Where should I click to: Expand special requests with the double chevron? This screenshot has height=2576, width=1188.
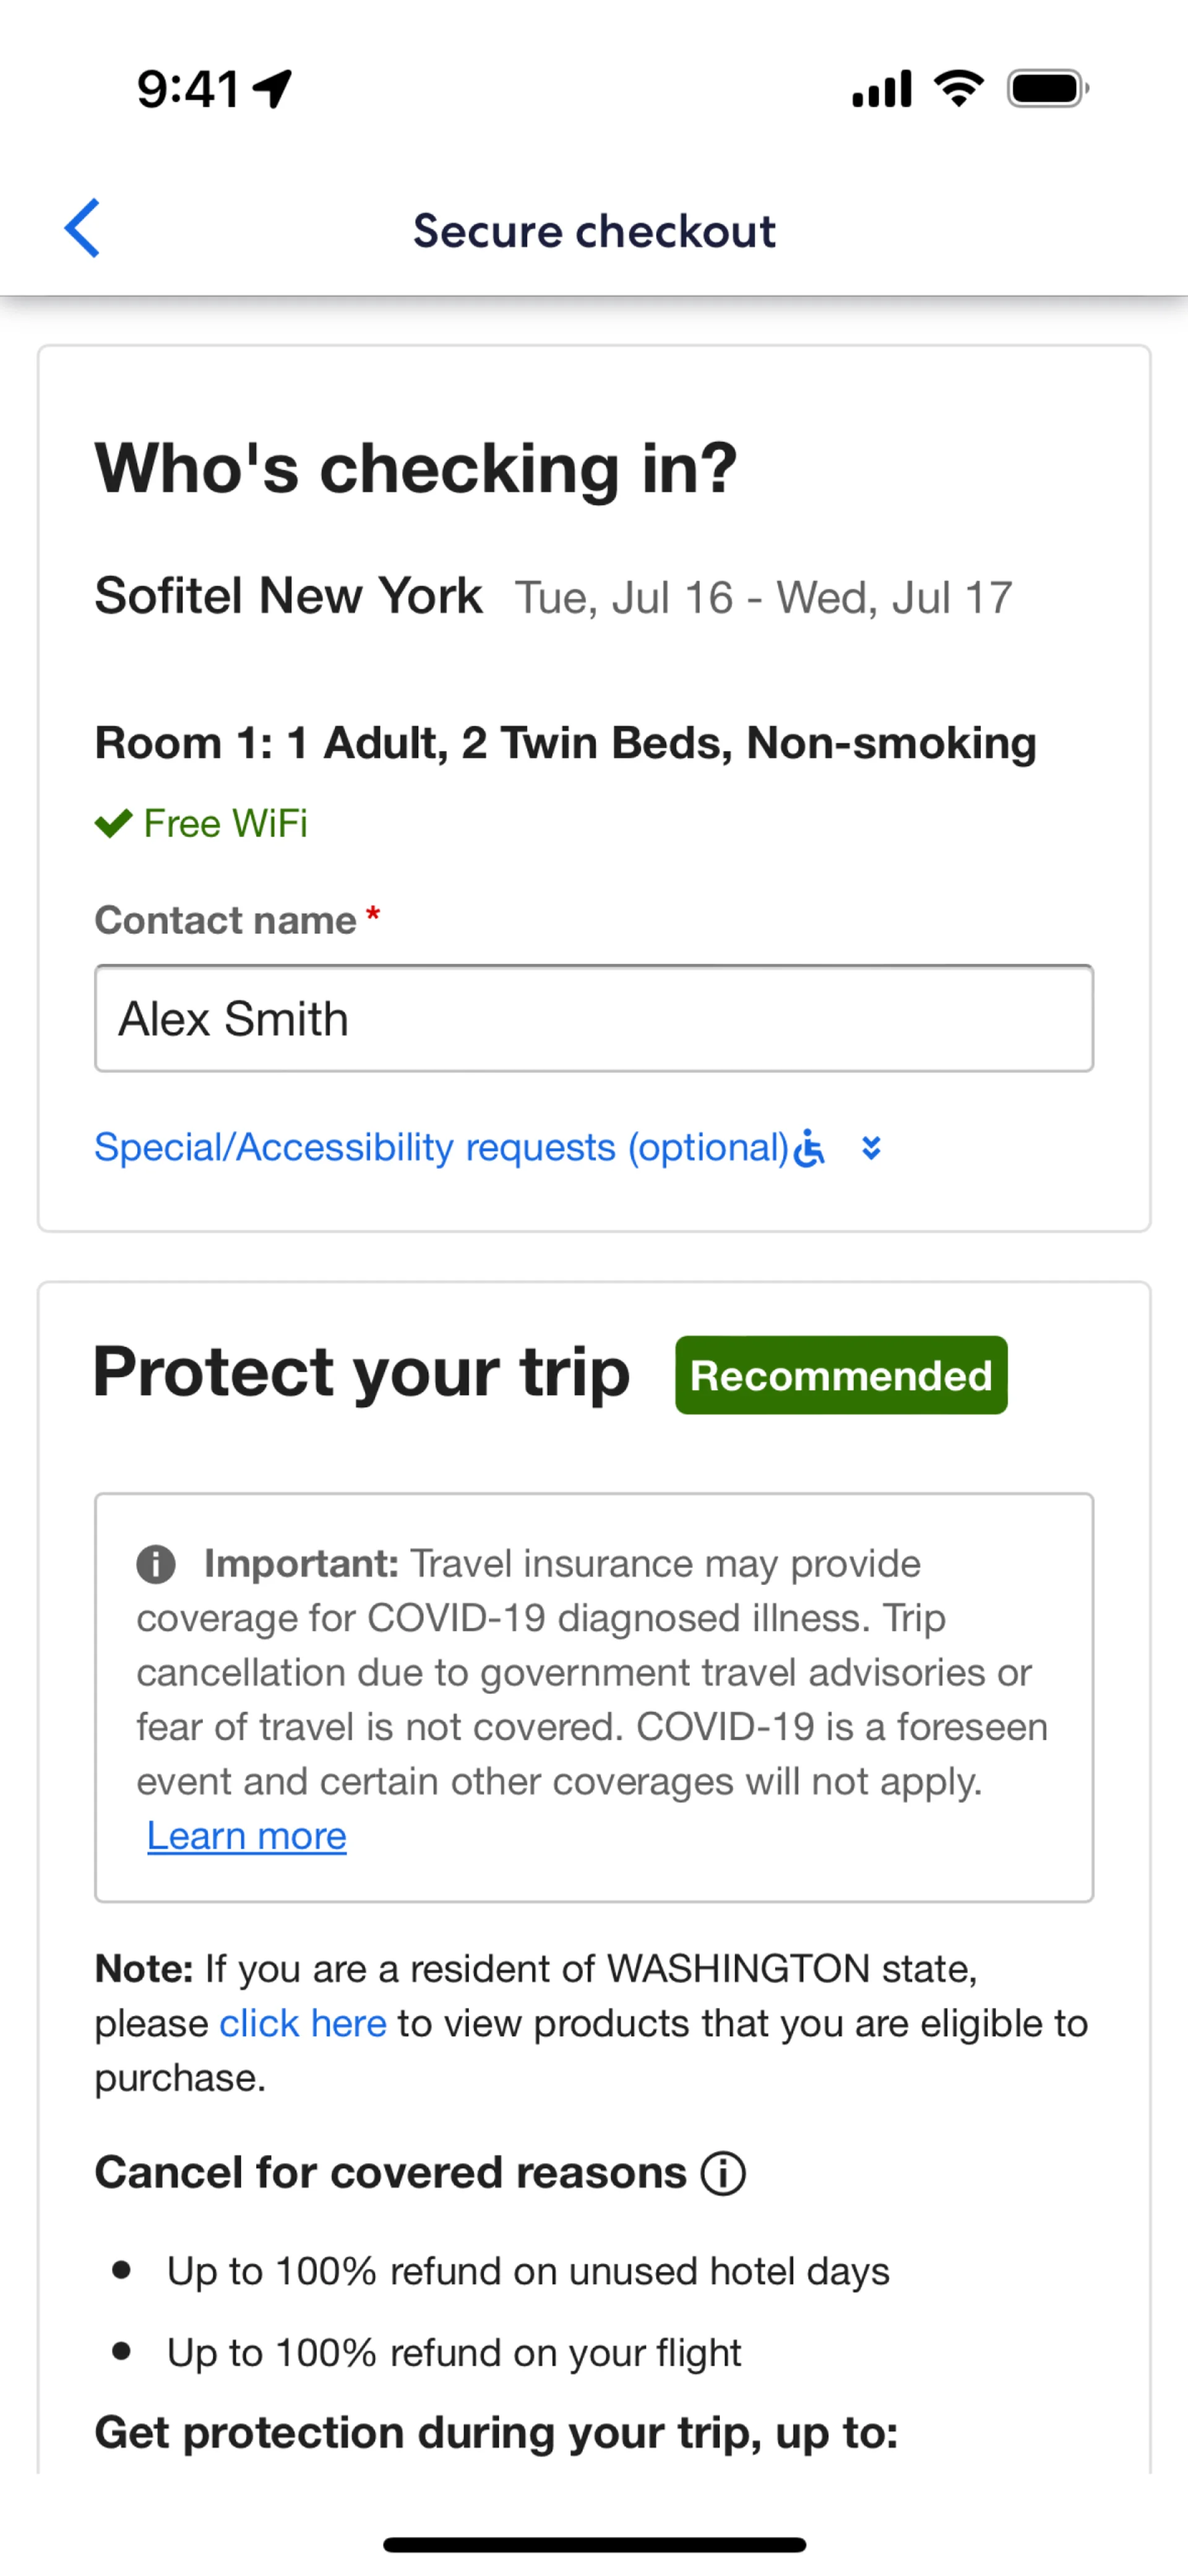click(x=871, y=1148)
